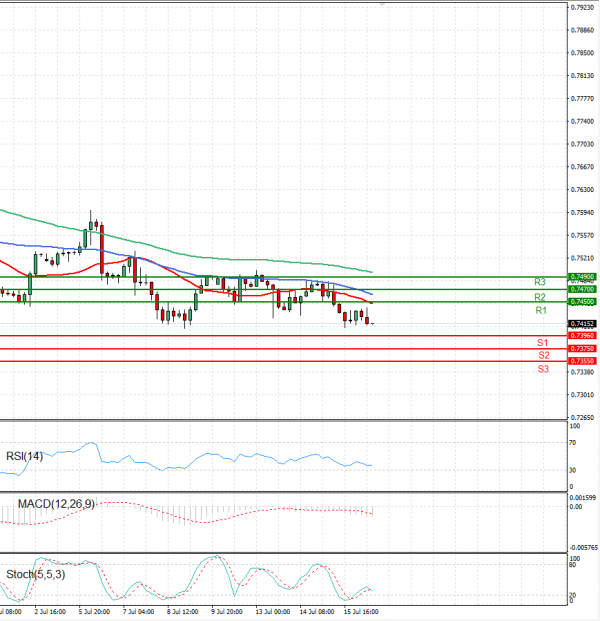
Task: Click the 0.77770 price axis value
Action: point(583,99)
